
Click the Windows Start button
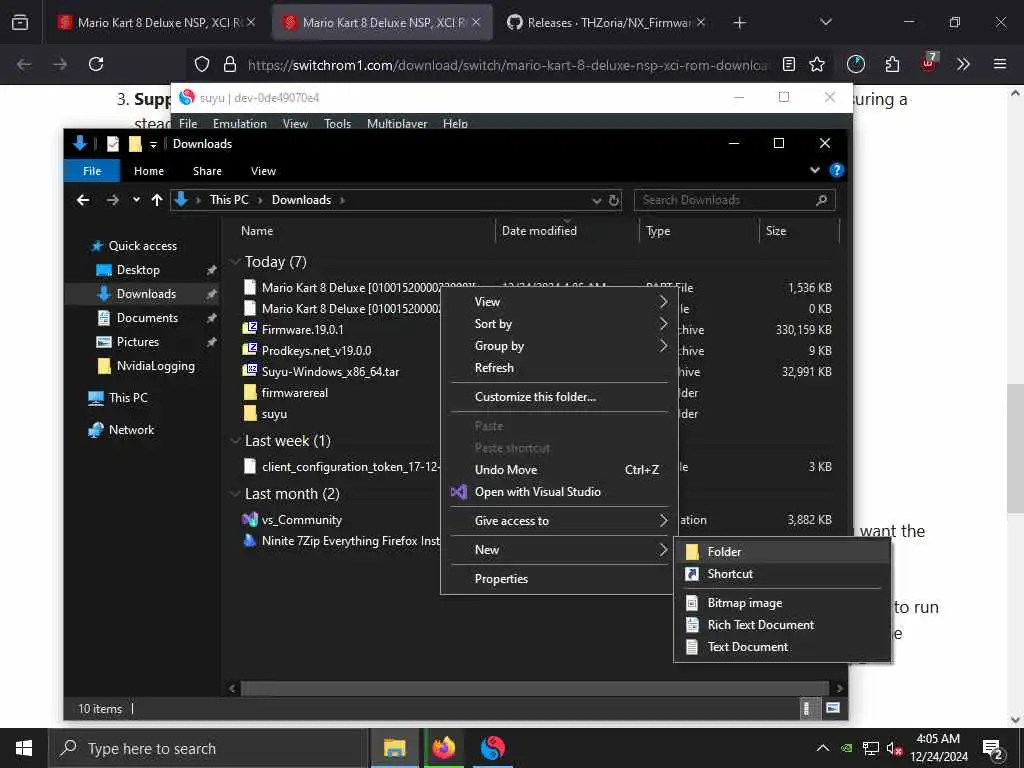pyautogui.click(x=24, y=748)
